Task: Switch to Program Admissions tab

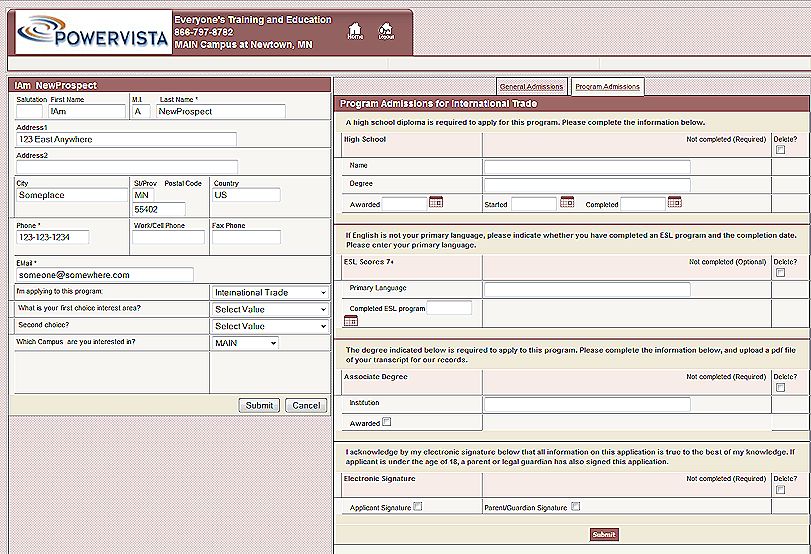Action: click(607, 87)
